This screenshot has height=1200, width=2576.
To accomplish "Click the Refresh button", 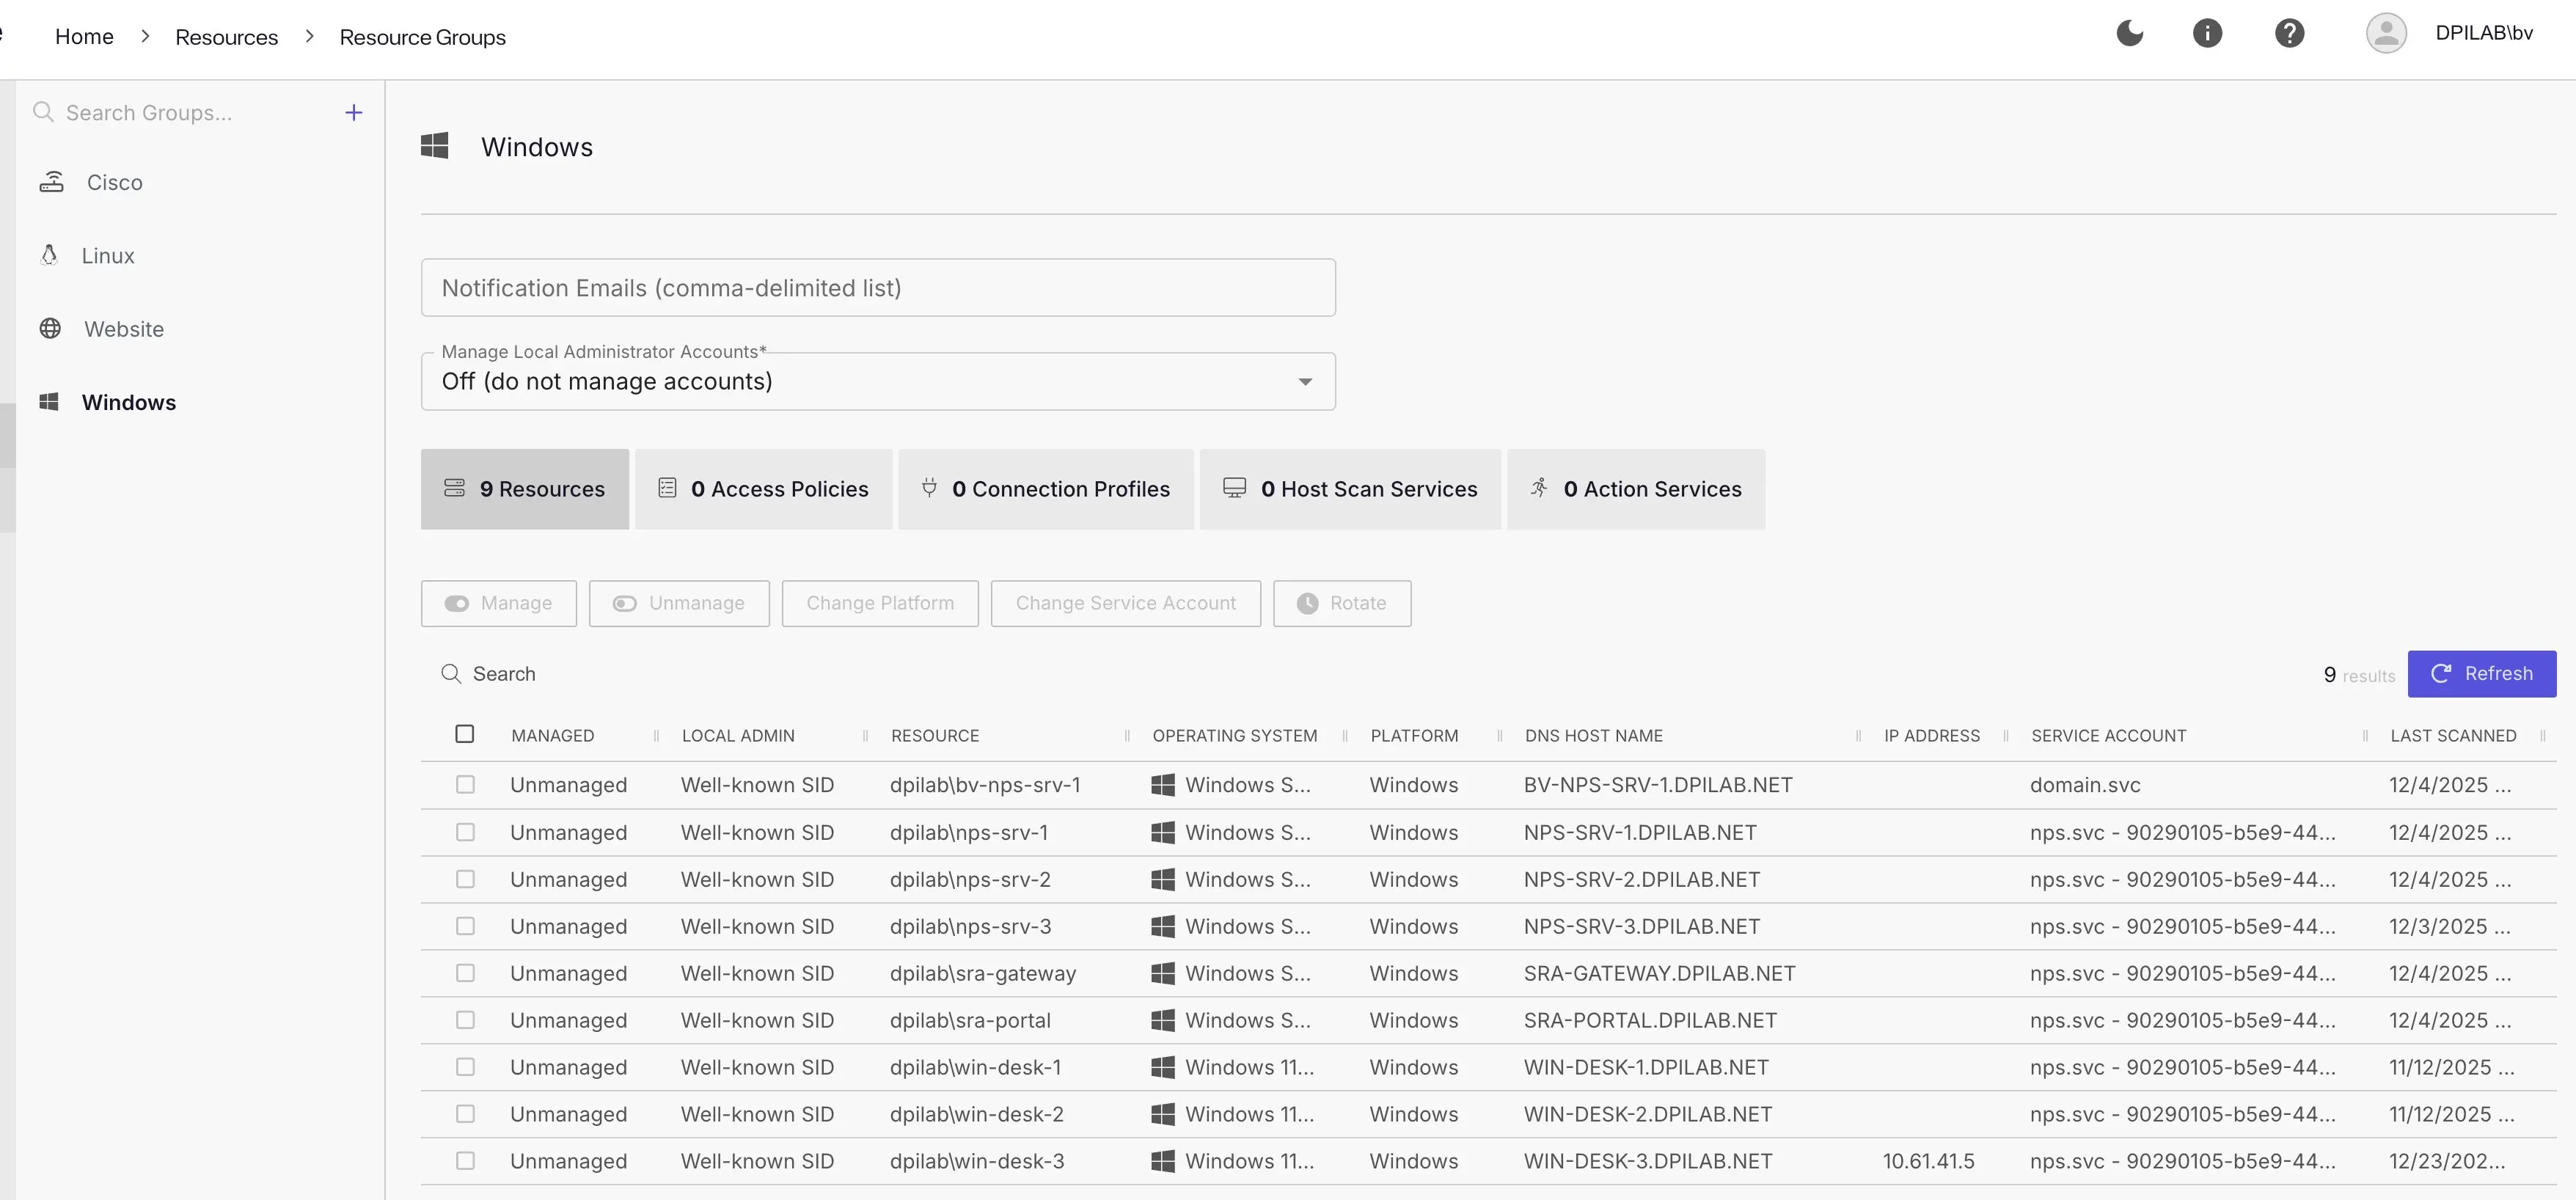I will tap(2482, 674).
